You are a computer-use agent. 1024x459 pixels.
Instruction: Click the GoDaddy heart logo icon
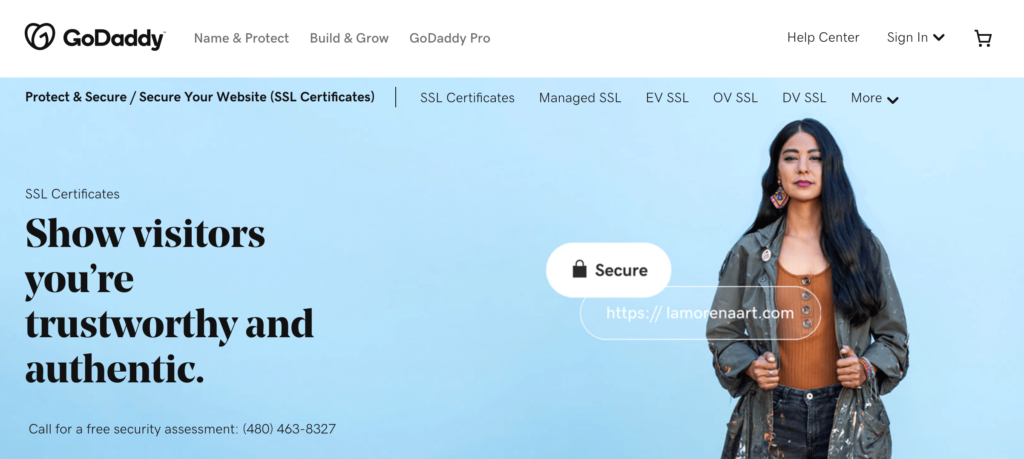[40, 37]
